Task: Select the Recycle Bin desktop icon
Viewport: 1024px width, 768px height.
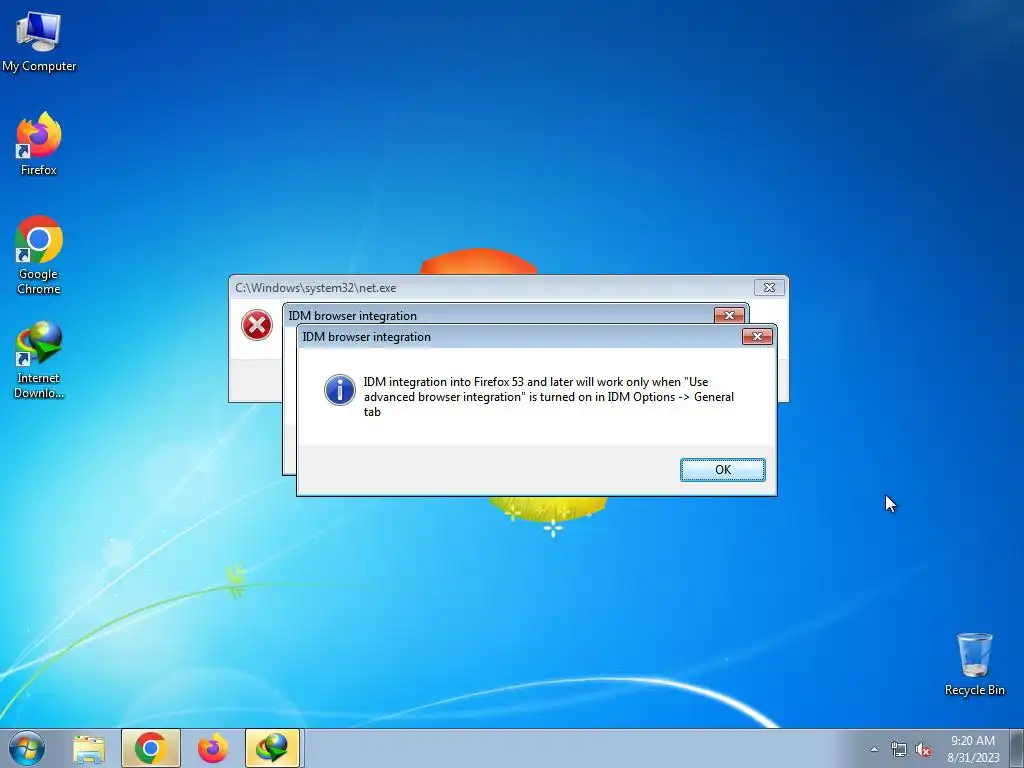Action: (974, 664)
